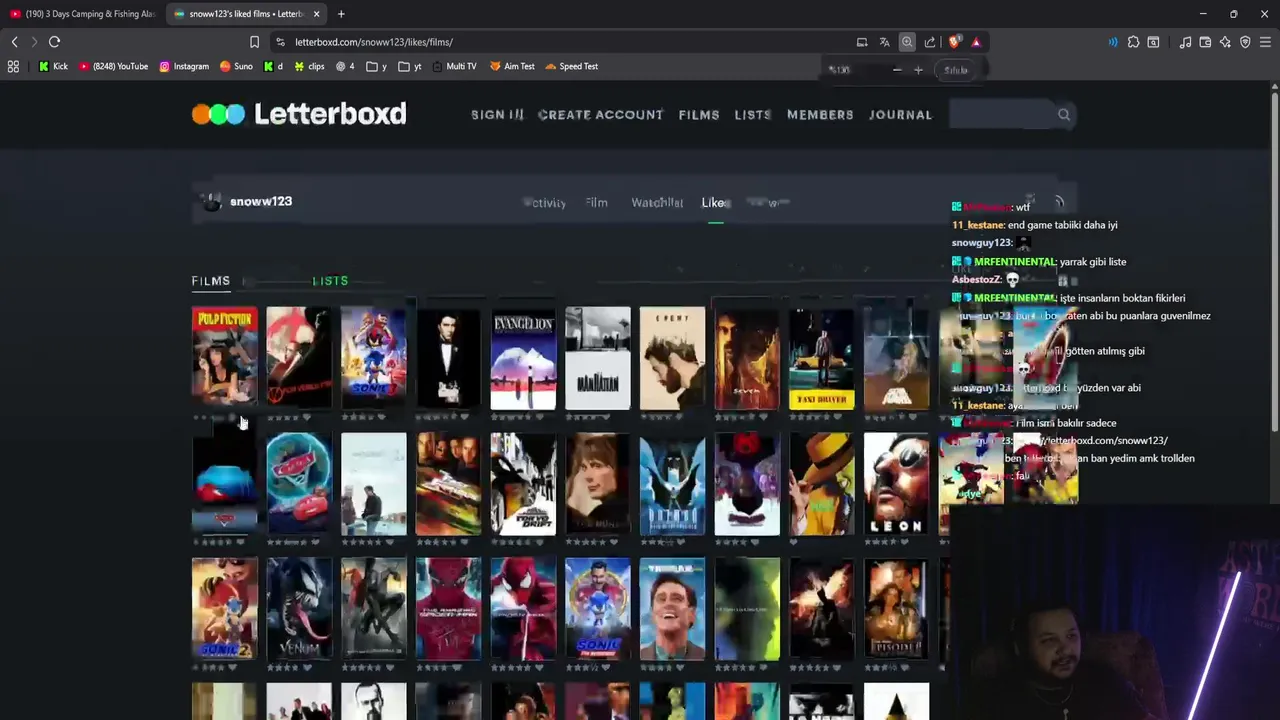Screen dimensions: 1280x720
Task: Open the Aim Test bookmark
Action: coord(512,66)
